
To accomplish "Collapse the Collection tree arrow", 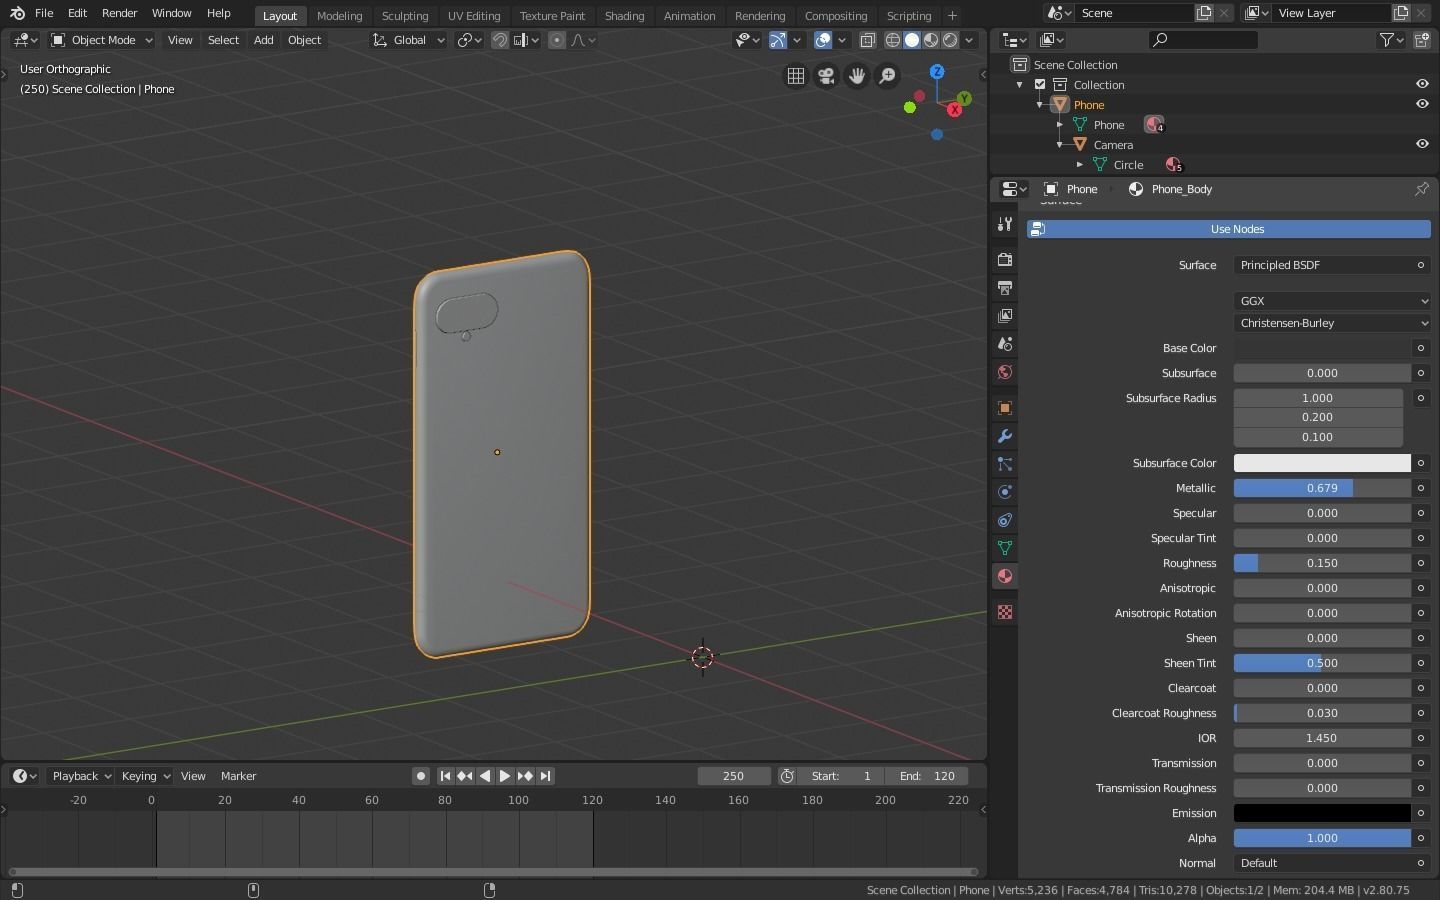I will point(1020,85).
